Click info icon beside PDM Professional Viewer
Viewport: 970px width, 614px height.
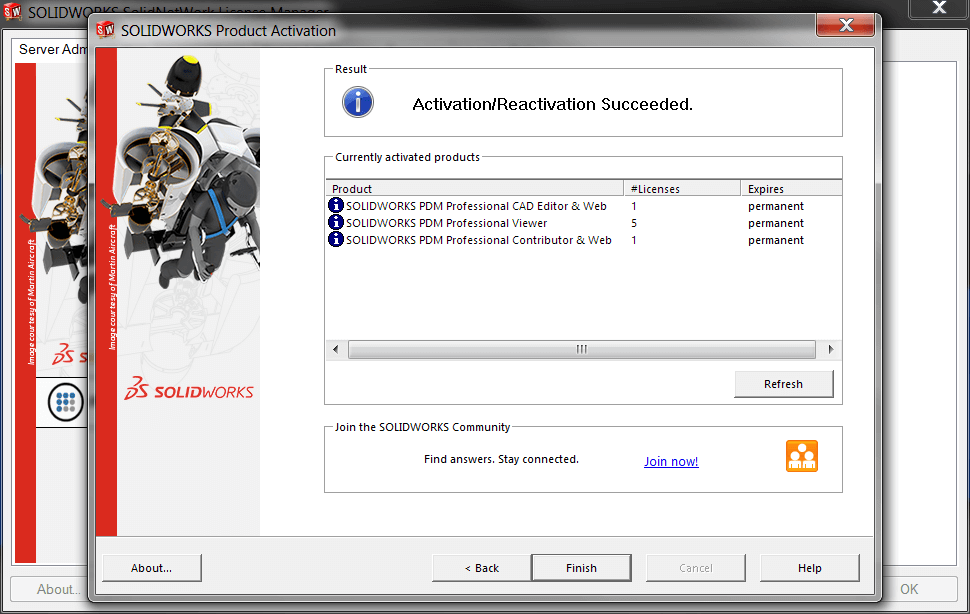(335, 222)
